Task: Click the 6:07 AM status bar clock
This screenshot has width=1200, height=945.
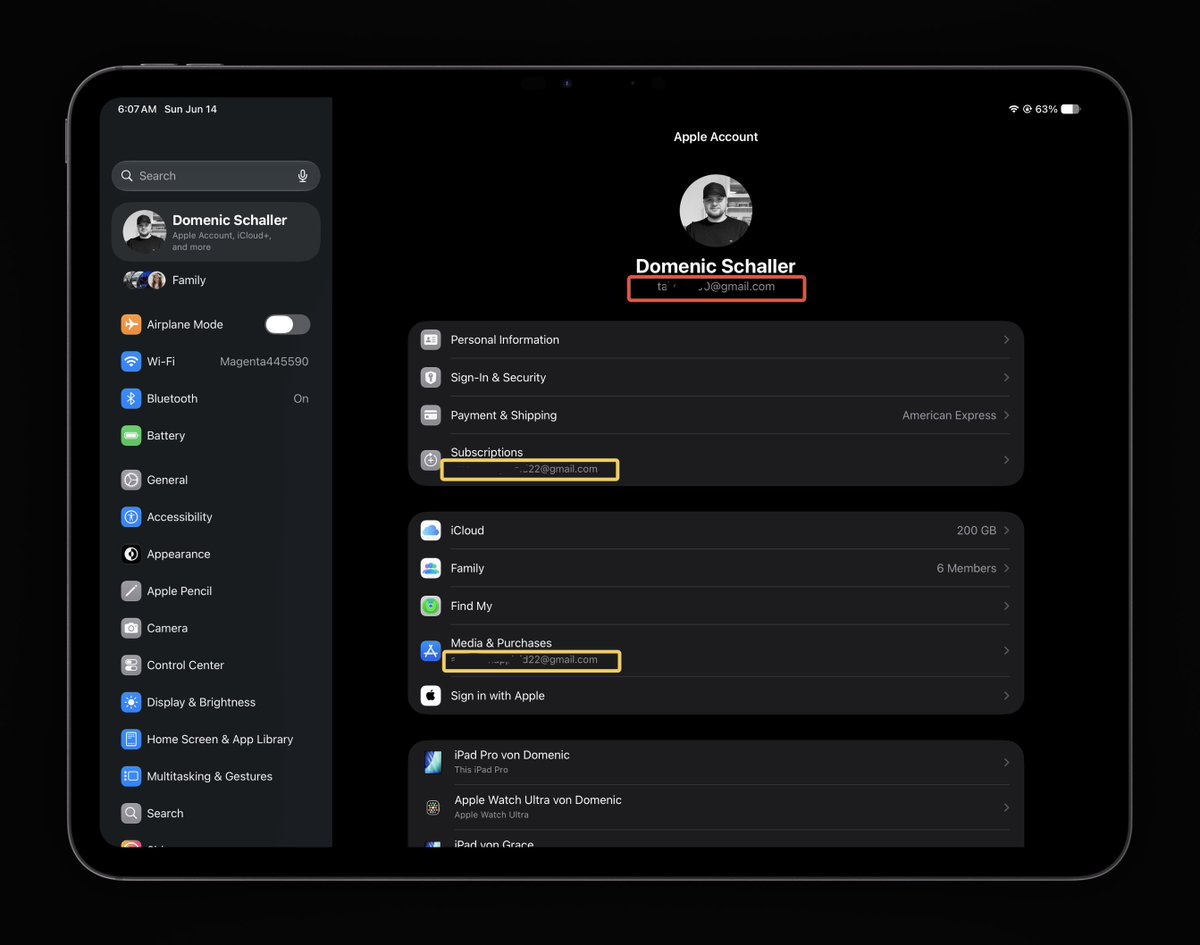Action: (137, 109)
